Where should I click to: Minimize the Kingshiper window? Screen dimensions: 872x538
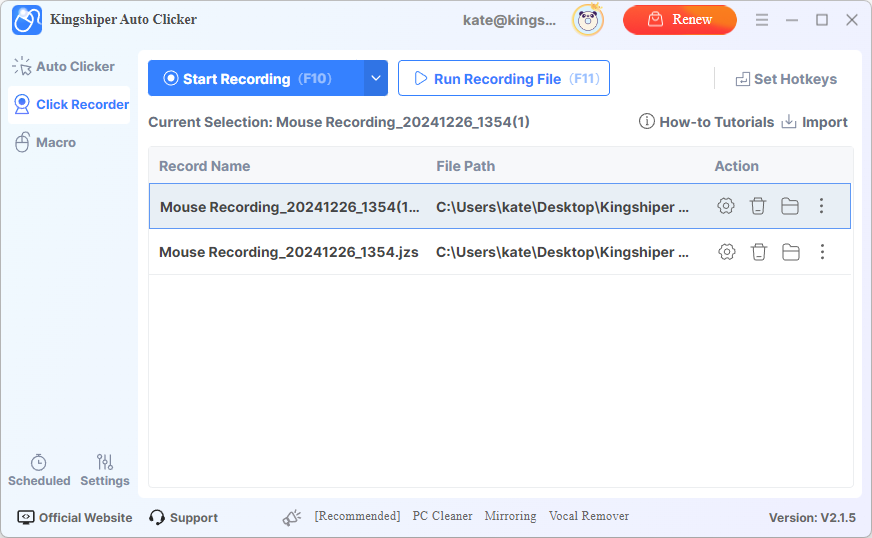pyautogui.click(x=792, y=20)
